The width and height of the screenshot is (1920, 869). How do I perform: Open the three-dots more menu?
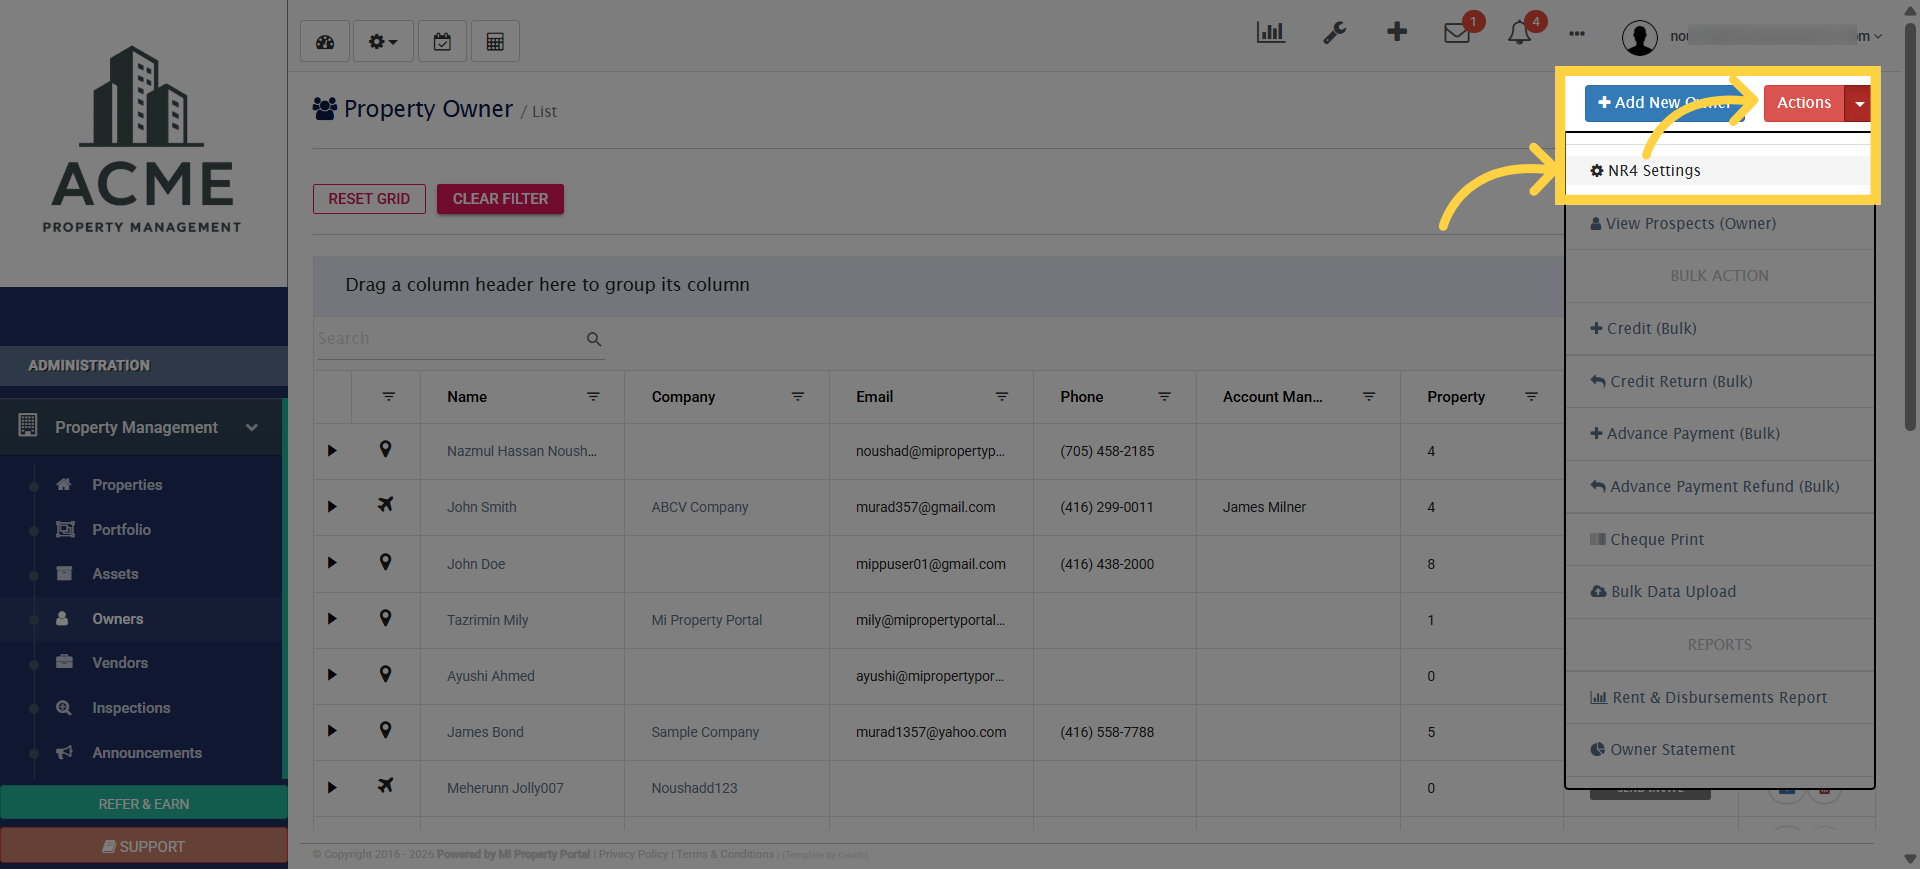(x=1577, y=34)
